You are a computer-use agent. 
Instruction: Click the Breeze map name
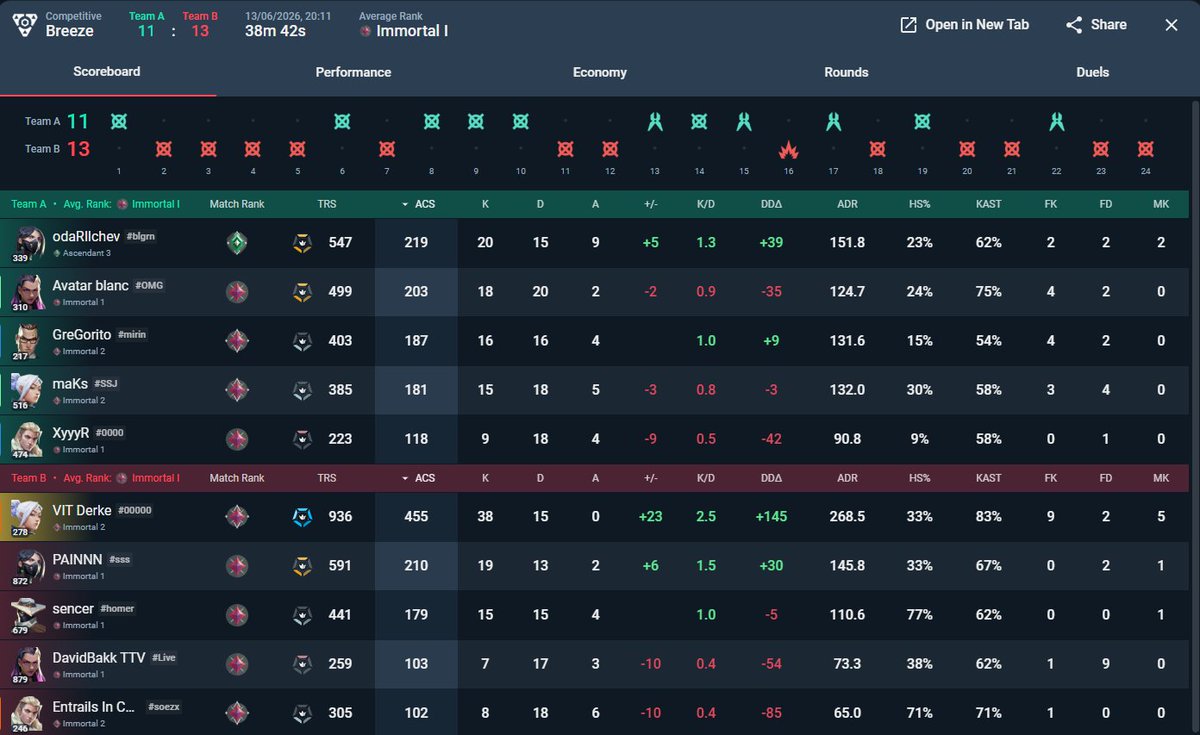(x=69, y=31)
